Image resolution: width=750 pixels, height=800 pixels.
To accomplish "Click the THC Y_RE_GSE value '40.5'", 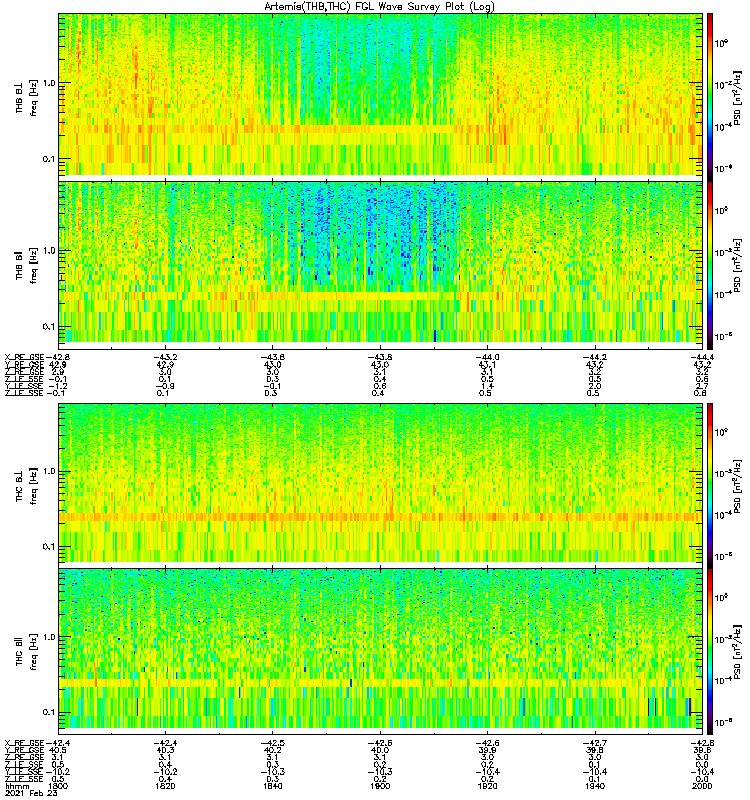I will click(x=57, y=750).
